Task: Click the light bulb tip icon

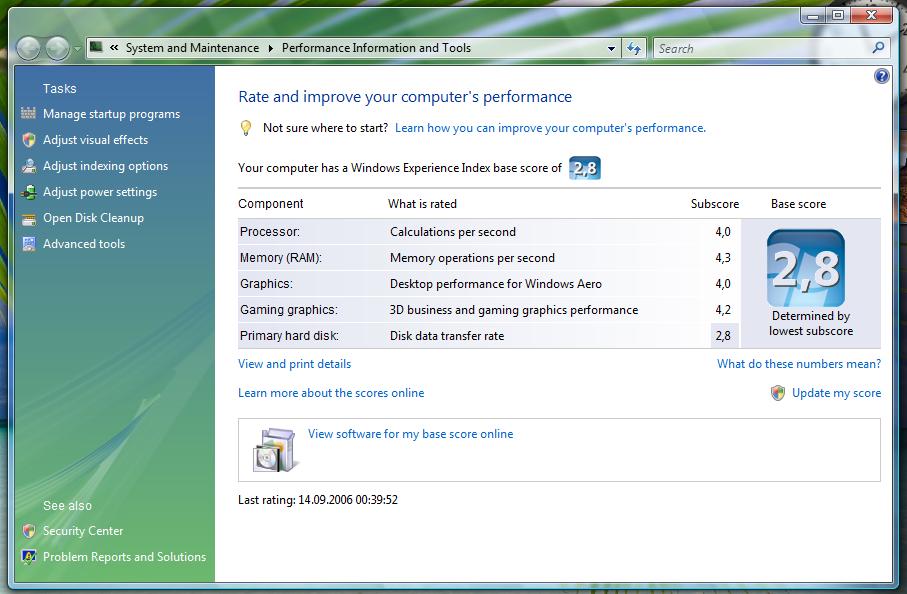Action: tap(246, 128)
